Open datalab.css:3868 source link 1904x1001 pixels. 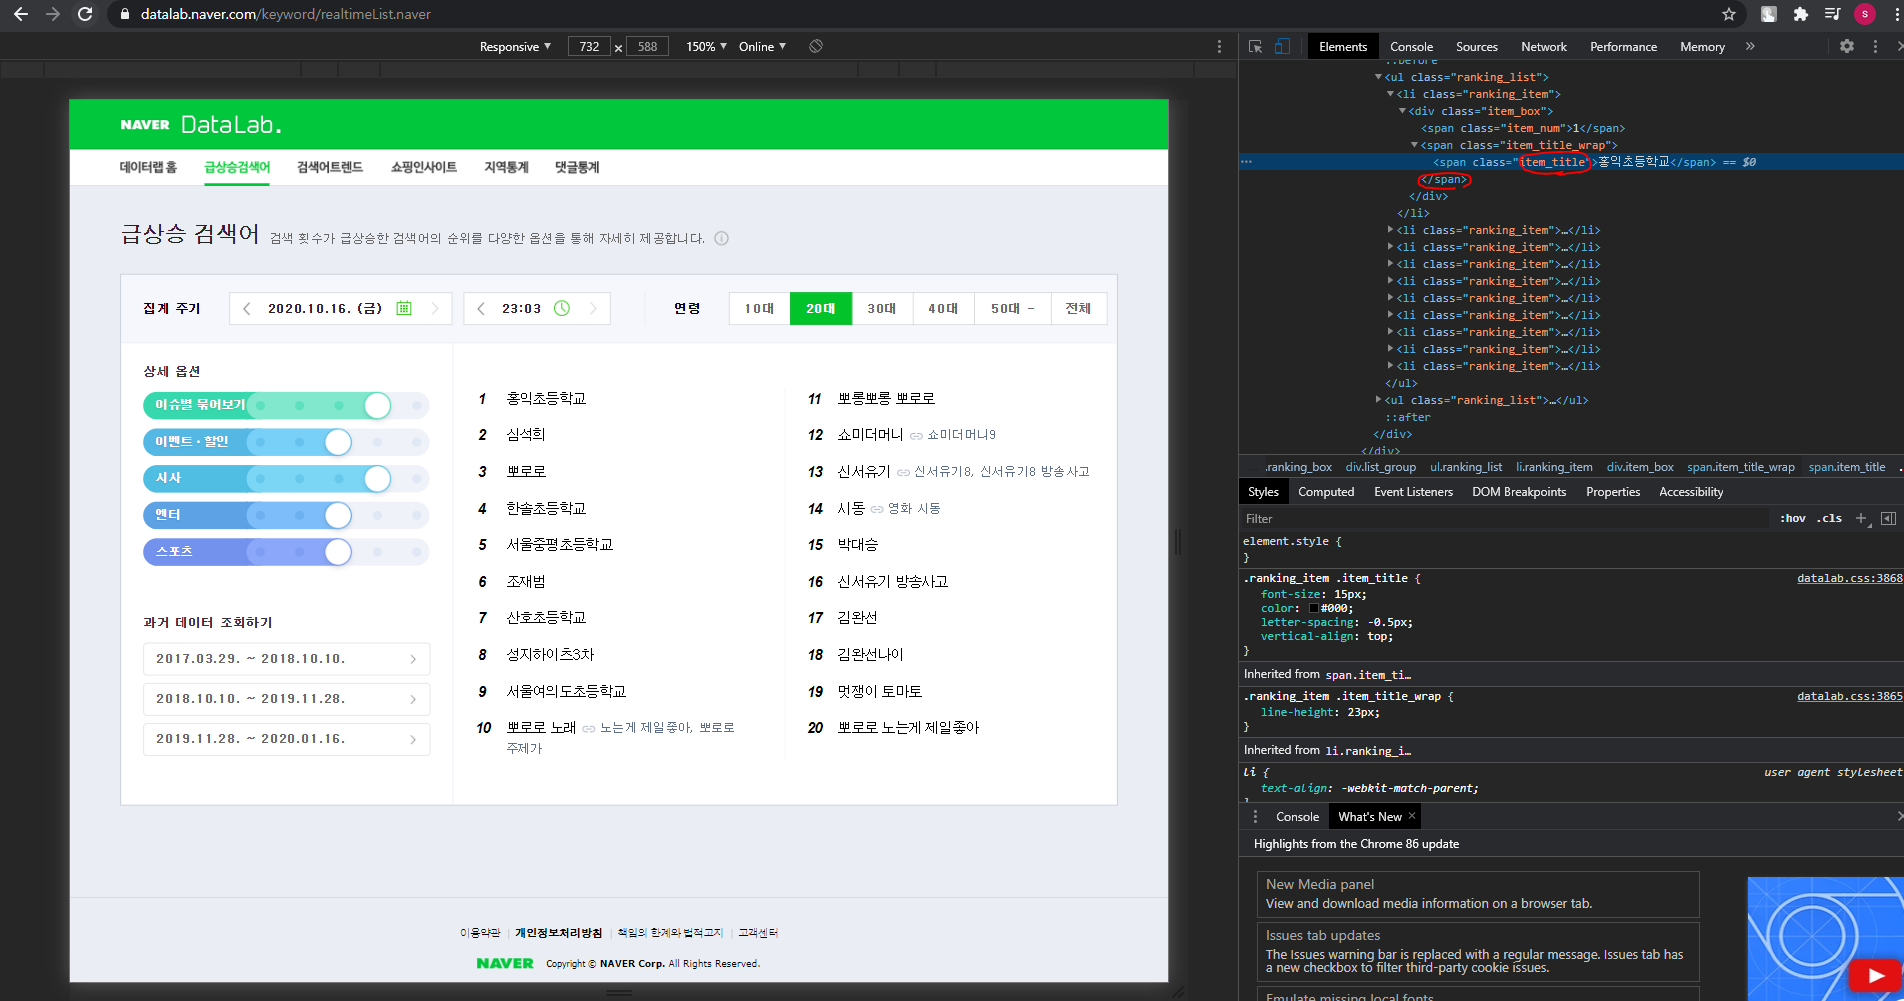tap(1849, 578)
